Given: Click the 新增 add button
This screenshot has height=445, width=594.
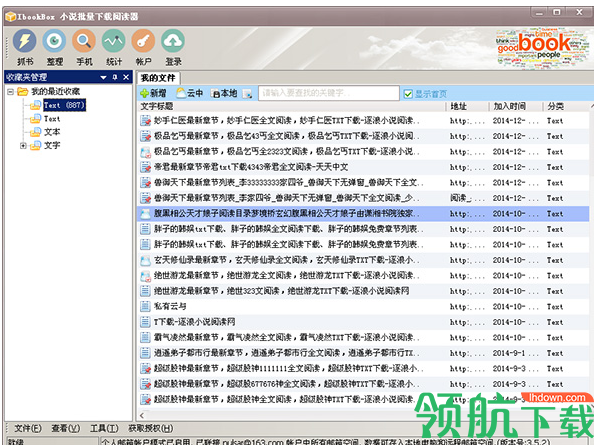Looking at the screenshot, I should [153, 93].
